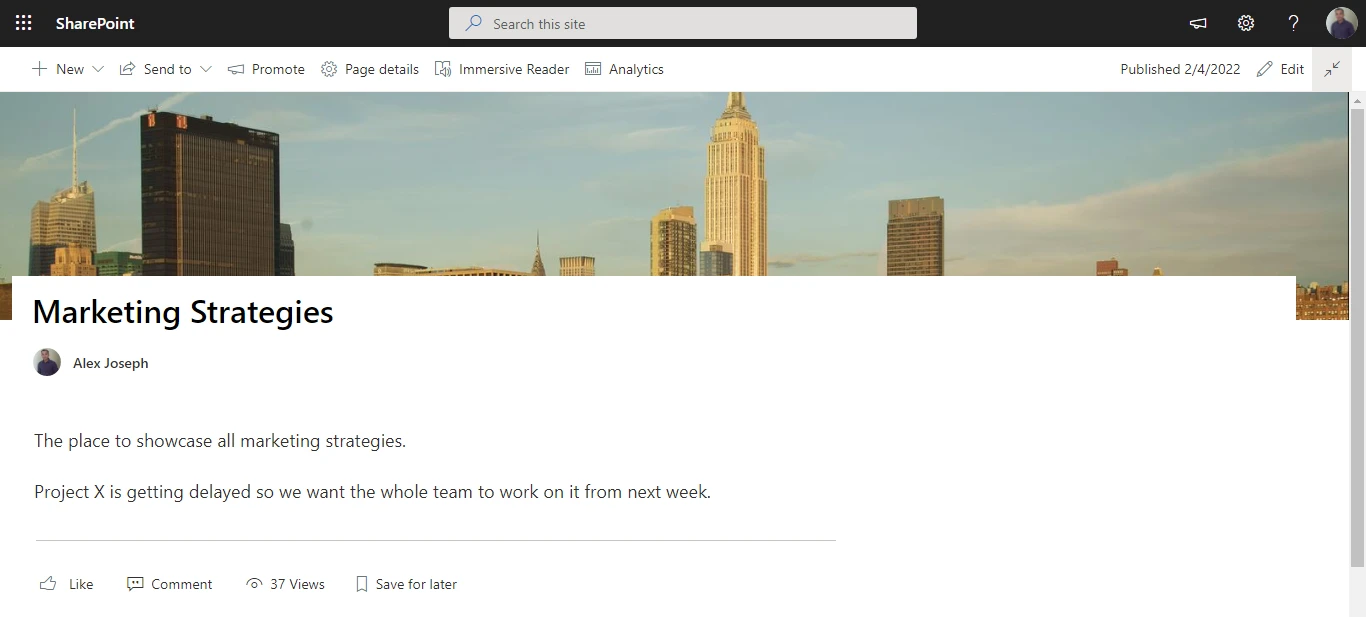Click Promote in the command bar
This screenshot has width=1366, height=617.
click(266, 69)
